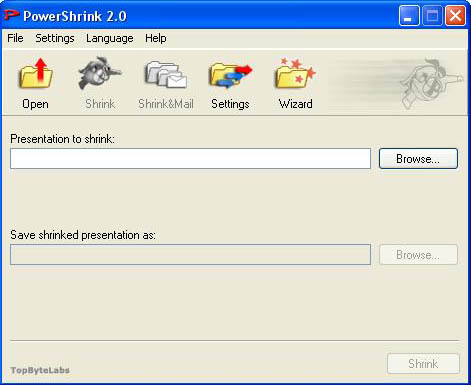Screen dimensions: 471x385
Task: Click the Save shrinked presentation as field
Action: 190,255
